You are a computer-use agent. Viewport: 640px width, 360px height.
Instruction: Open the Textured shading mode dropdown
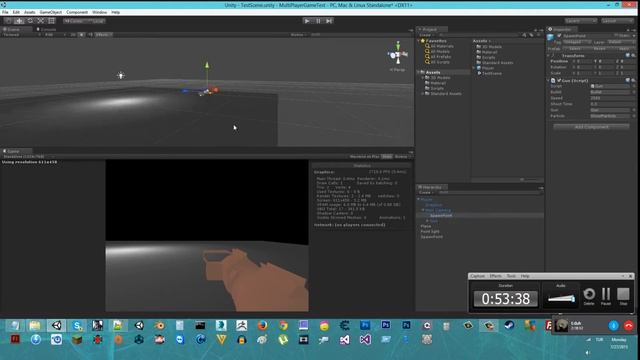[21, 35]
